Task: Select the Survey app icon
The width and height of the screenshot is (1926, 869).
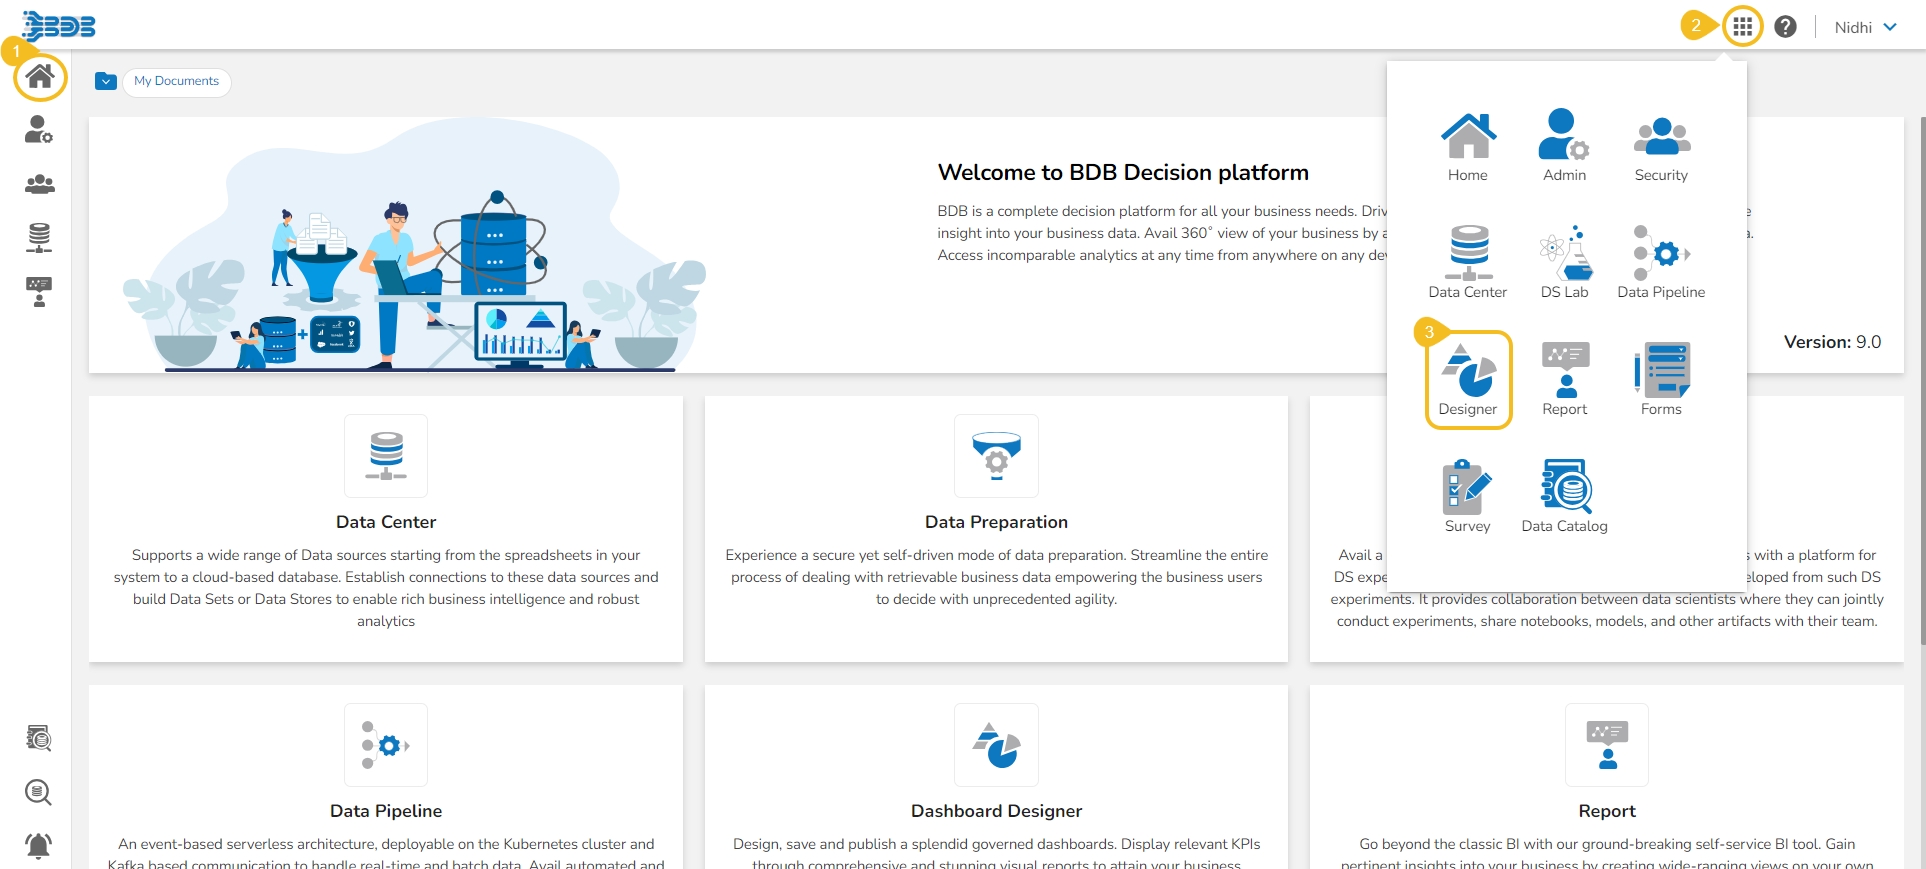Action: click(x=1467, y=496)
